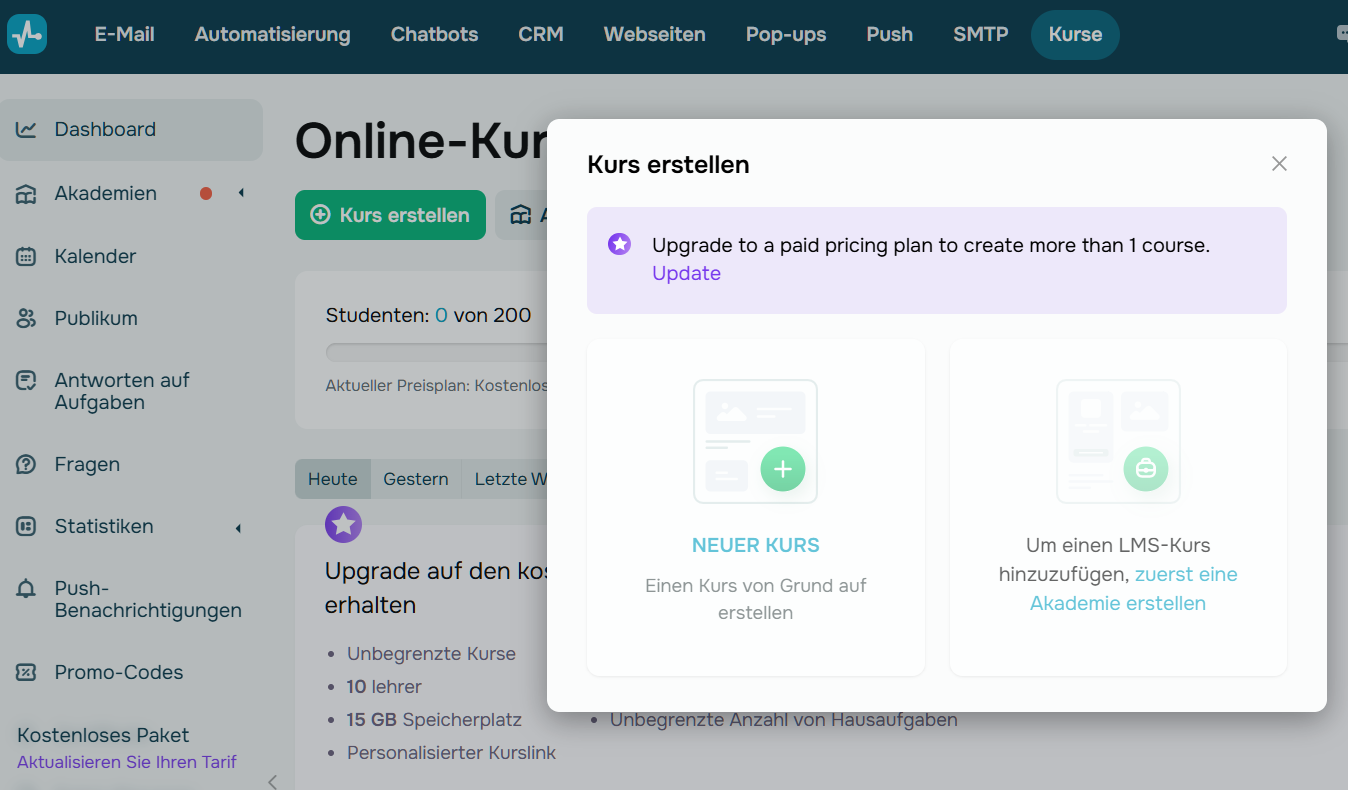Click the Dashboard chart icon in sidebar
This screenshot has height=790, width=1348.
(26, 130)
